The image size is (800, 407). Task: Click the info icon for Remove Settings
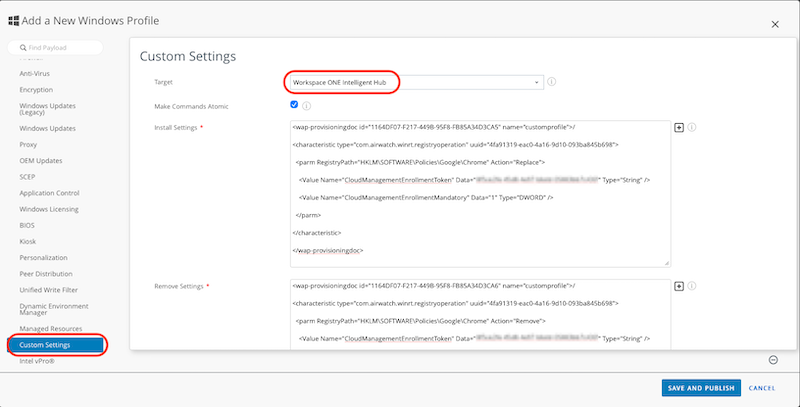692,286
